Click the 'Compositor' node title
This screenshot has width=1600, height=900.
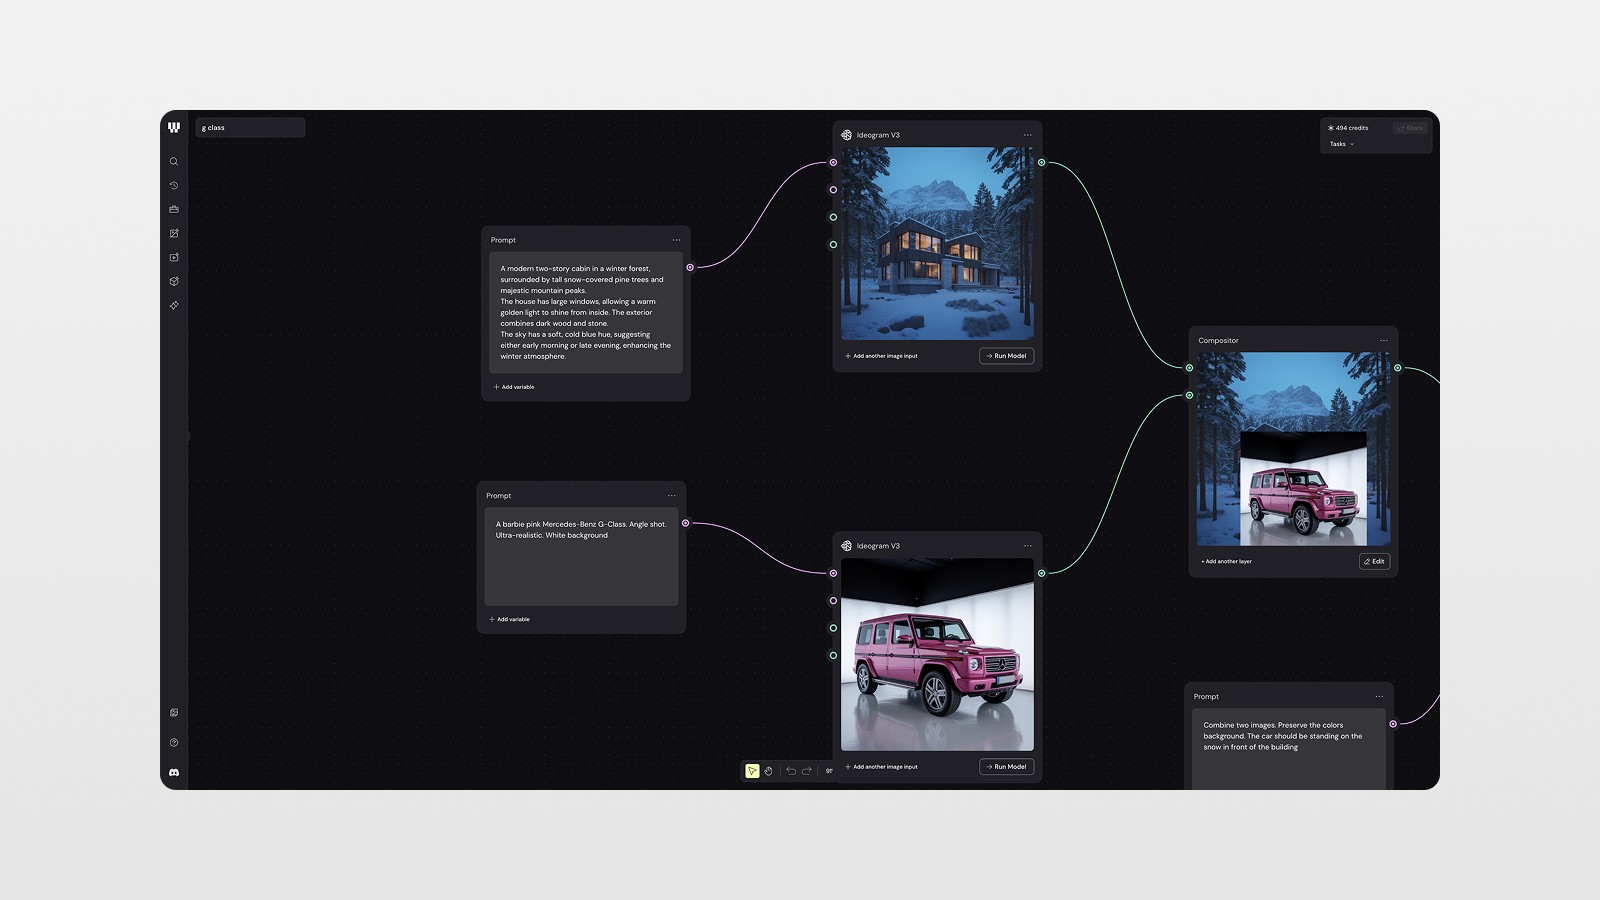(1218, 341)
